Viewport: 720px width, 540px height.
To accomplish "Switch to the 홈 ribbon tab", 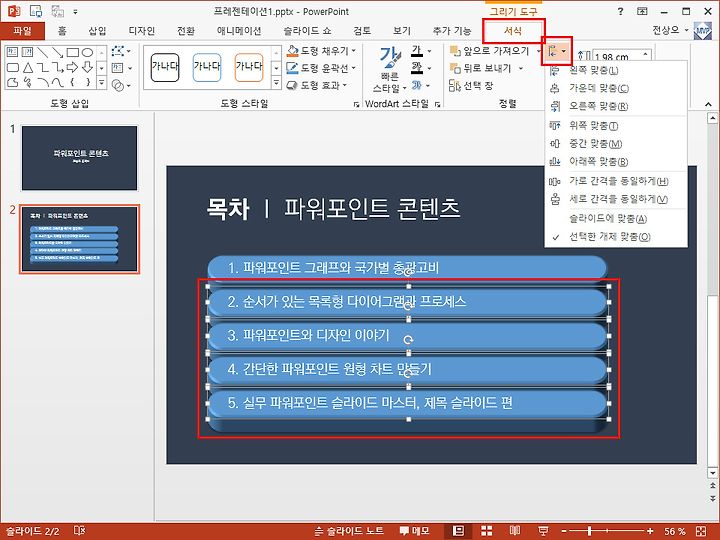I will (62, 31).
